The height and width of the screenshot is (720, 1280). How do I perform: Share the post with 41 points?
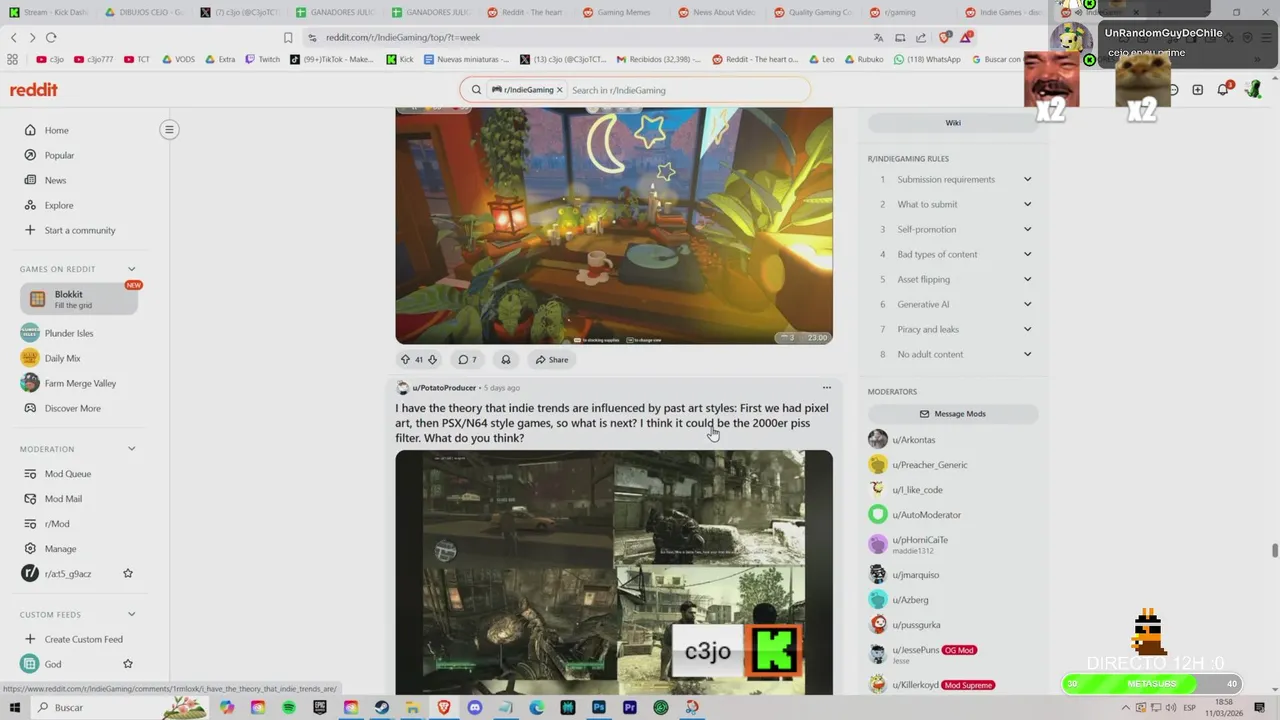coord(551,360)
